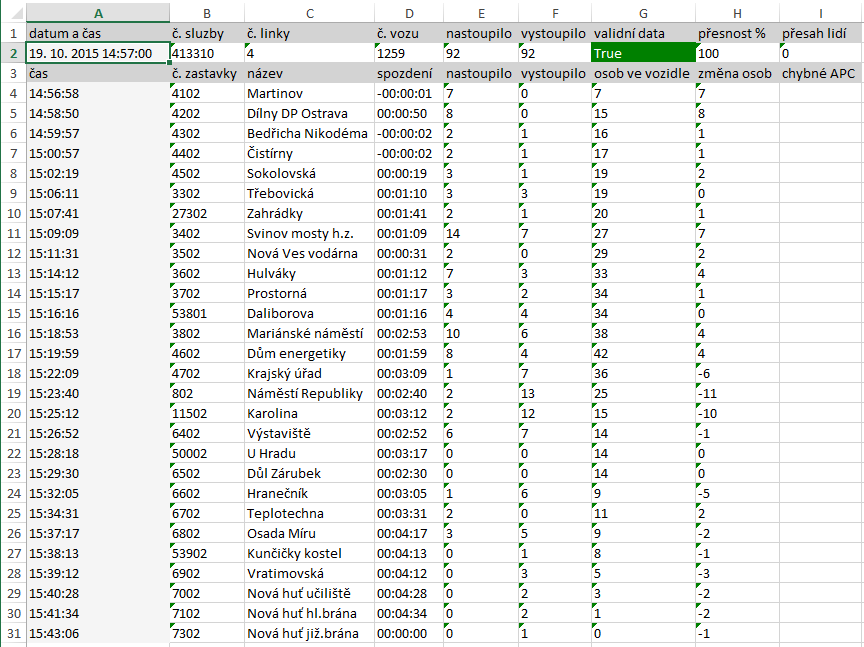Select row 3 header
This screenshot has width=864, height=647.
[13, 73]
